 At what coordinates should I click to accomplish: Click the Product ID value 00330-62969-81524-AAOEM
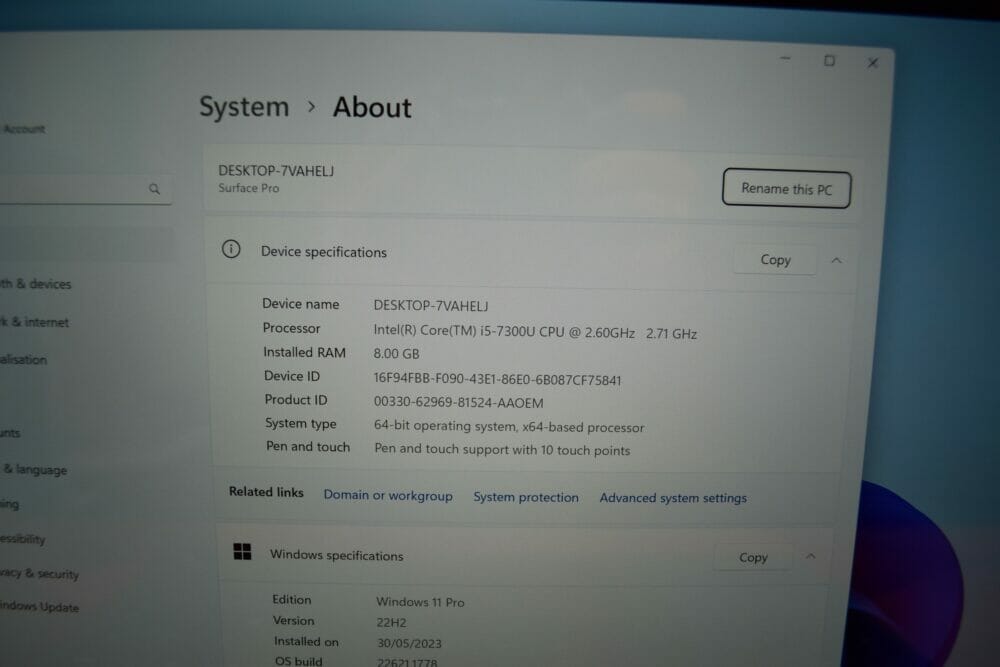click(x=459, y=403)
